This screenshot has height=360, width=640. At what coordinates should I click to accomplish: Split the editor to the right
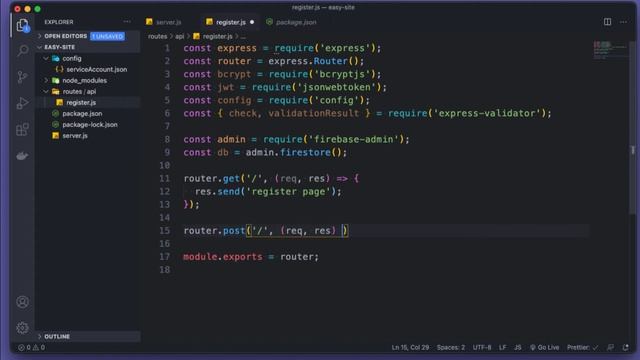tap(607, 22)
